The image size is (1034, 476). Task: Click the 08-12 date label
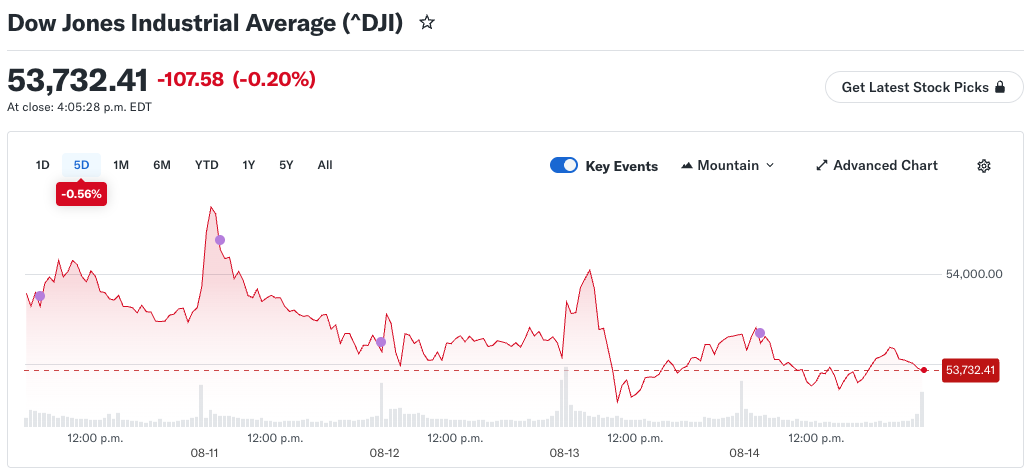(x=384, y=453)
